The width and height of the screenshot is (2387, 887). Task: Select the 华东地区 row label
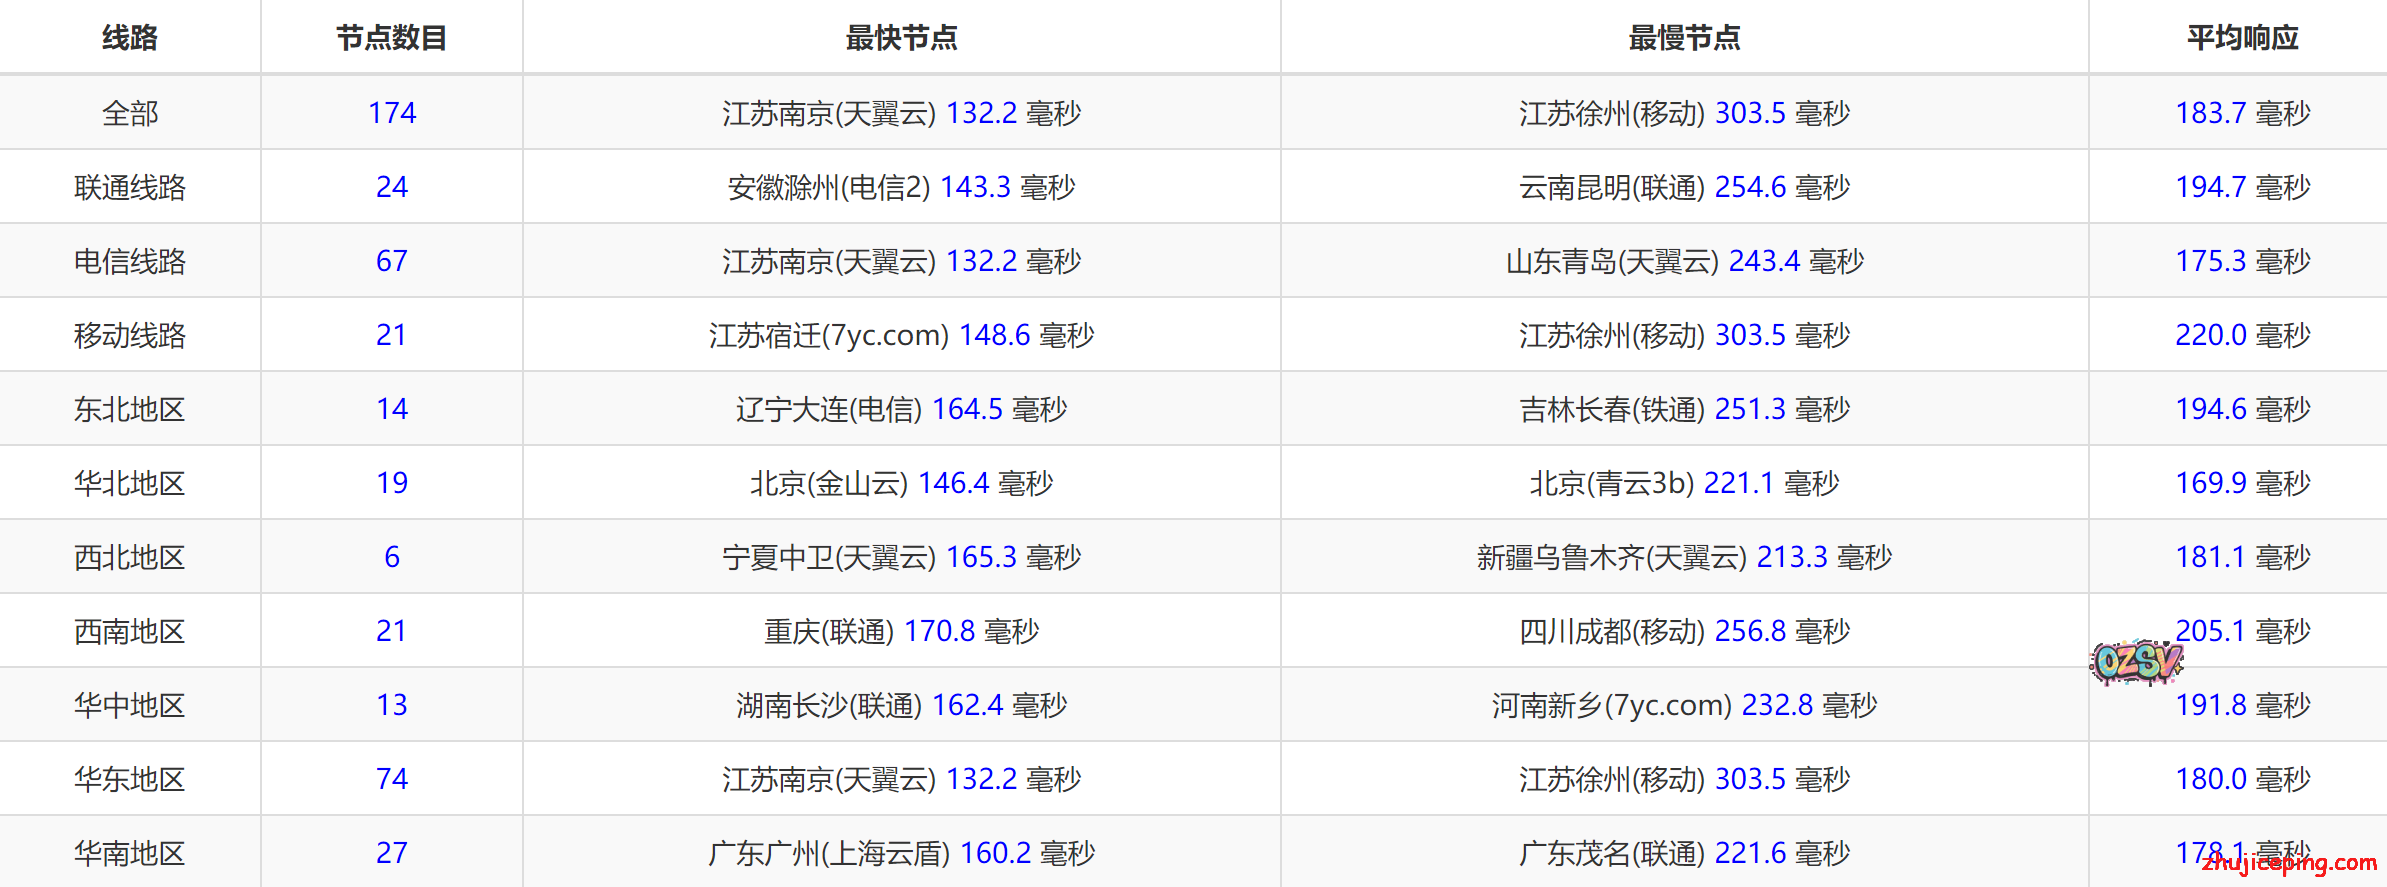[130, 779]
